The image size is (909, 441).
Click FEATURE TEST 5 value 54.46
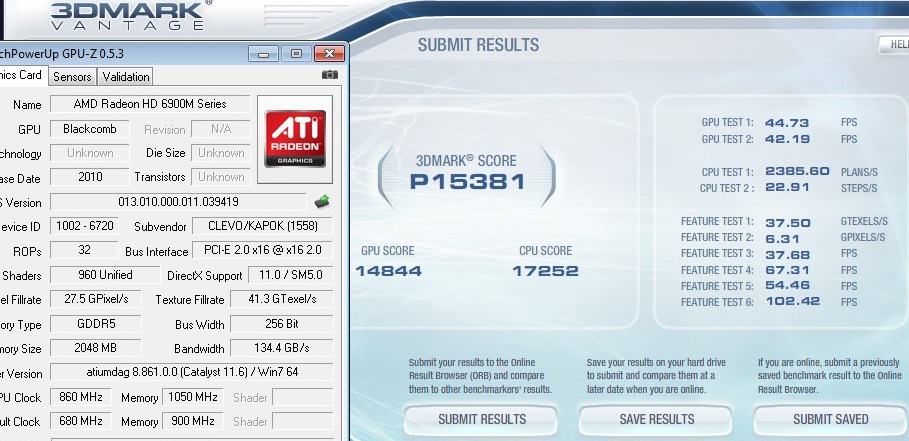(787, 286)
